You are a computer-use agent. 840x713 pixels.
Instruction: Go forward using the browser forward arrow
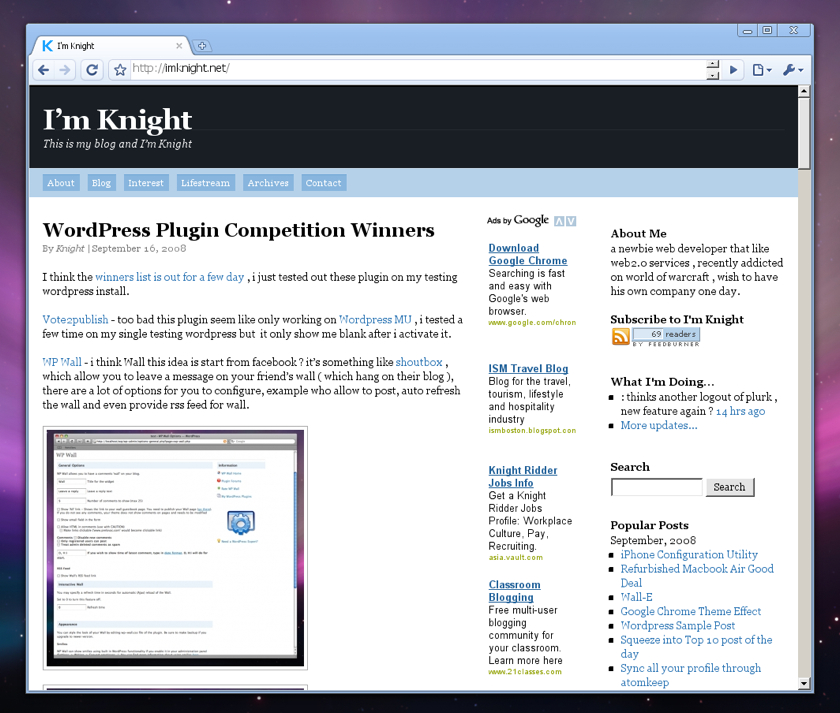tap(65, 70)
